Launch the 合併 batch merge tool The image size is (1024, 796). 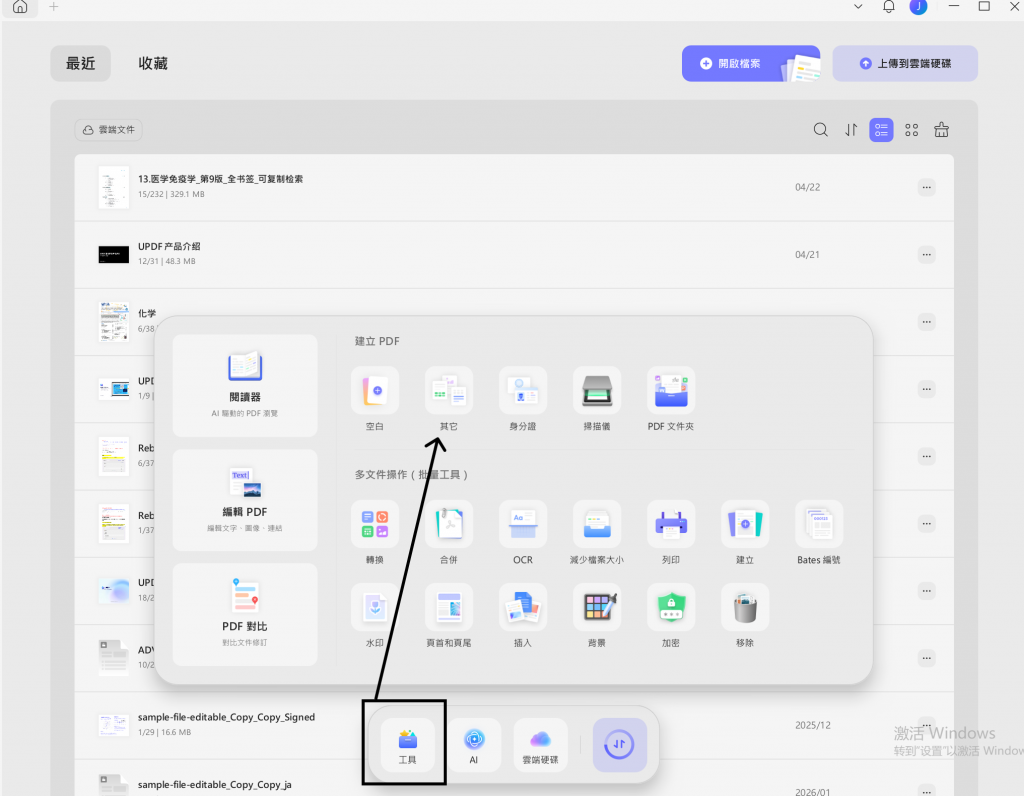tap(449, 524)
